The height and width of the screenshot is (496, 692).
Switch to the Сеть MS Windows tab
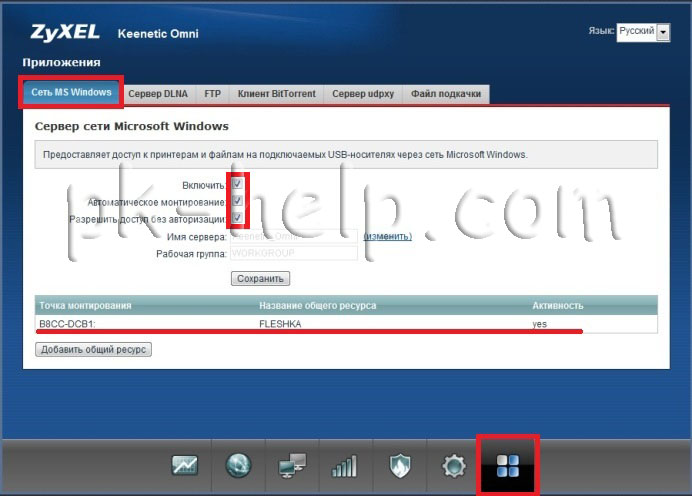pyautogui.click(x=71, y=92)
